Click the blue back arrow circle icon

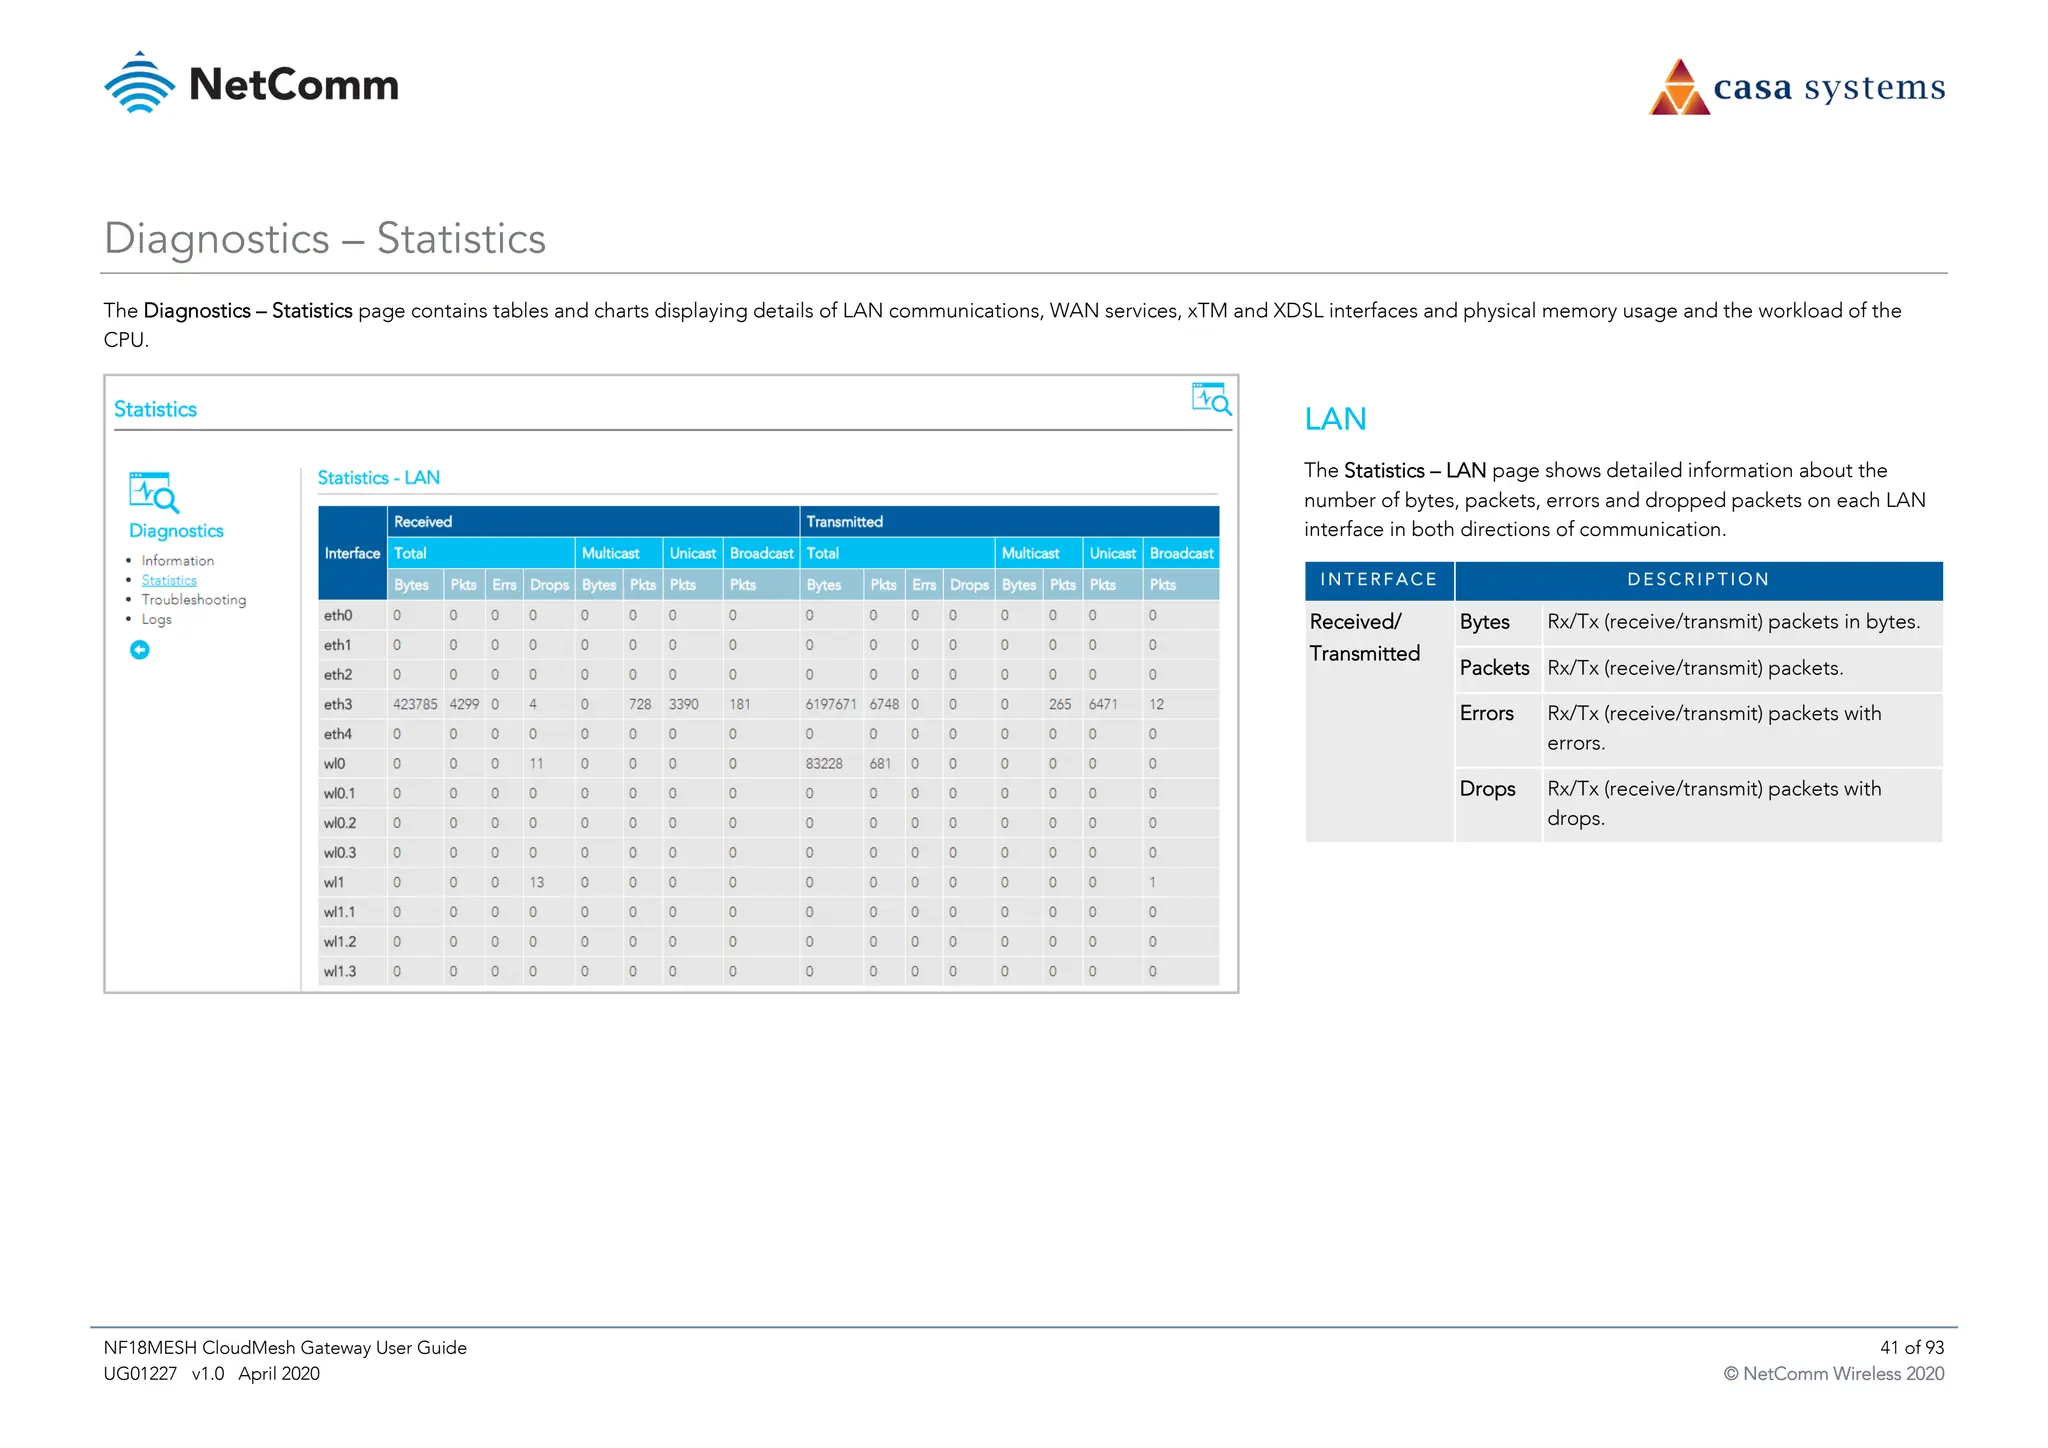[140, 650]
